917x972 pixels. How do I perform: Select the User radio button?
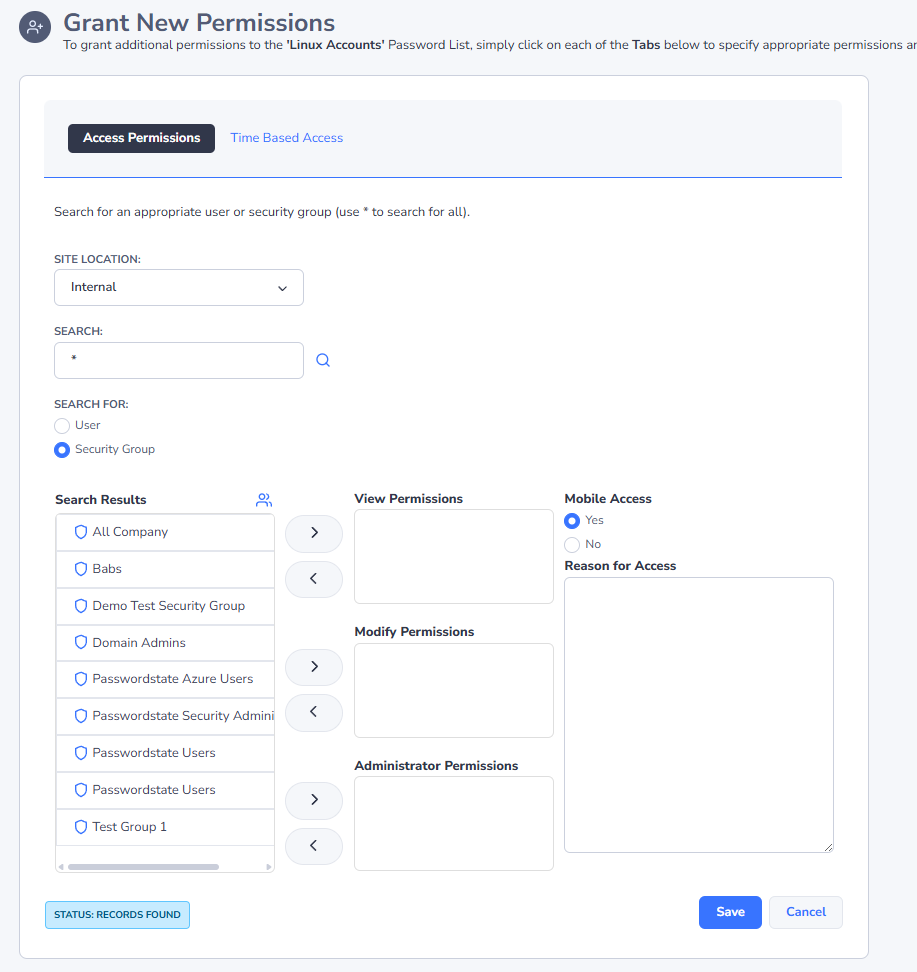[60, 425]
